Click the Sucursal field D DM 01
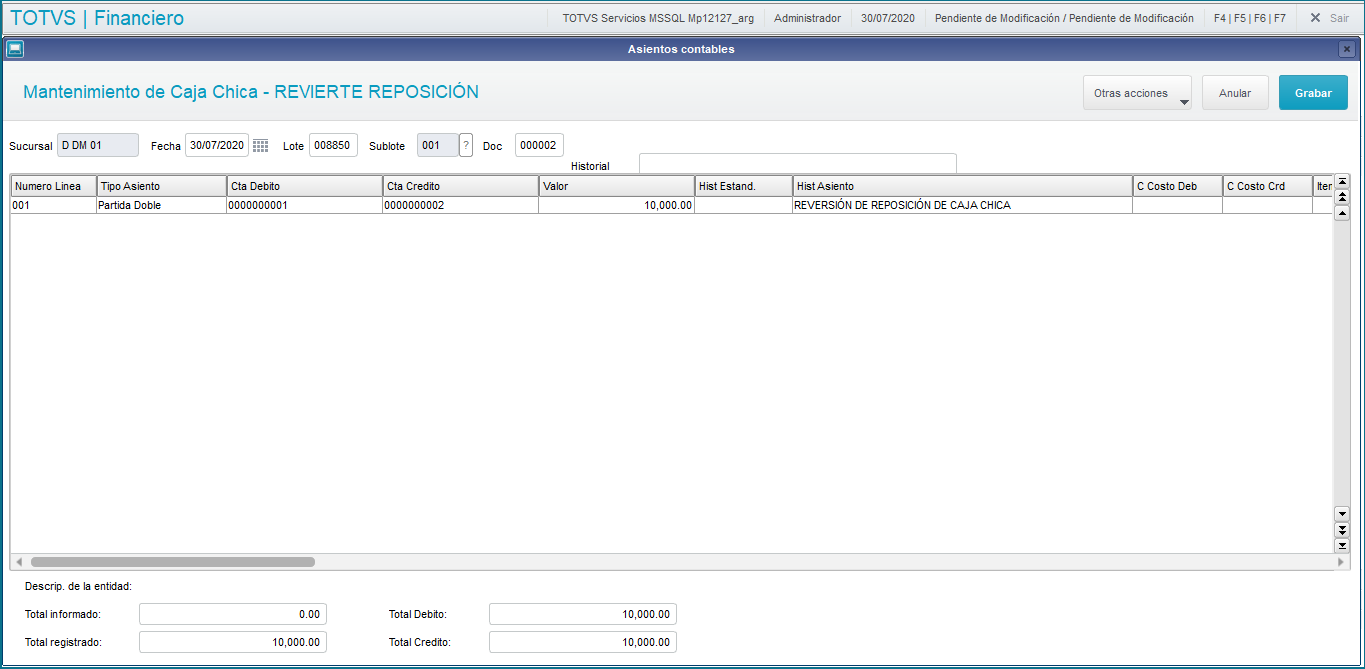This screenshot has width=1365, height=669. (x=98, y=145)
